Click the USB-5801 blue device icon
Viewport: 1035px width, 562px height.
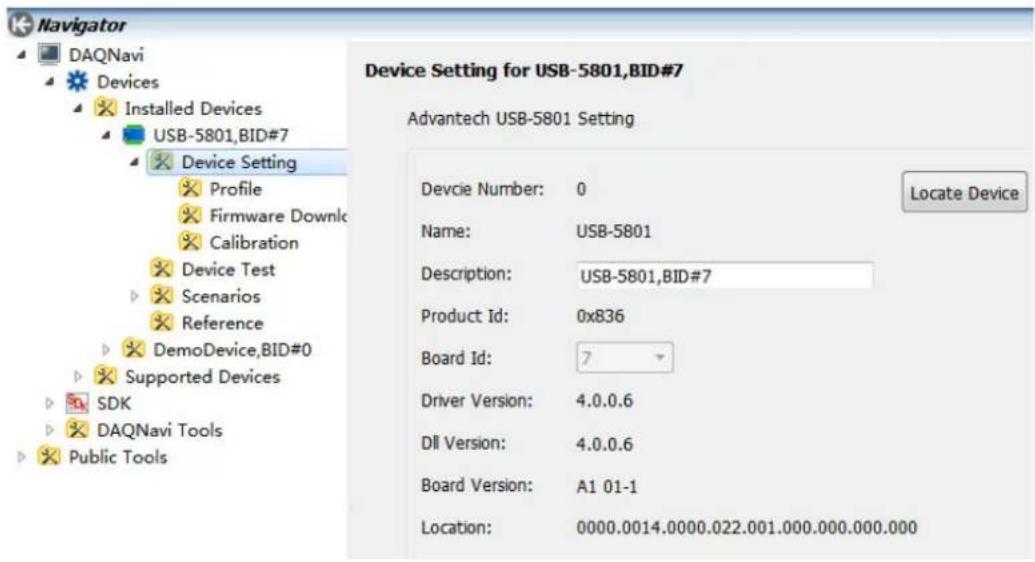134,135
